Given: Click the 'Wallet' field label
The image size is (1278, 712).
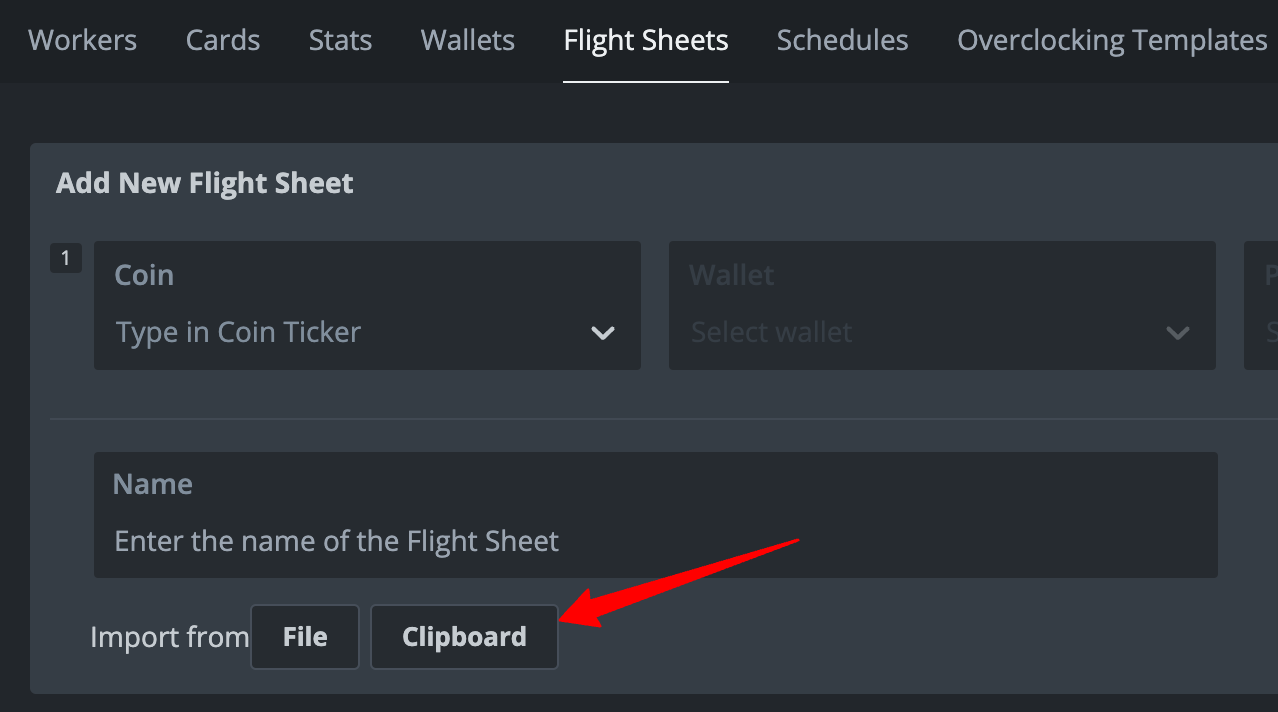Looking at the screenshot, I should [x=731, y=275].
